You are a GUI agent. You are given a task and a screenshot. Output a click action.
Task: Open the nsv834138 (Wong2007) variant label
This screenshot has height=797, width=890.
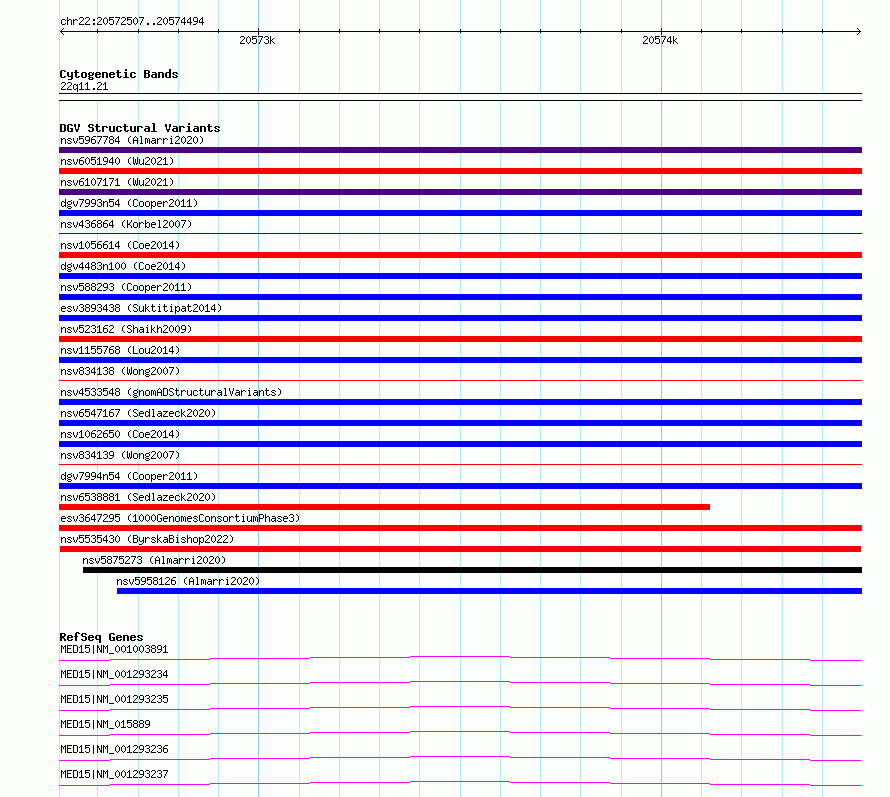coord(120,371)
